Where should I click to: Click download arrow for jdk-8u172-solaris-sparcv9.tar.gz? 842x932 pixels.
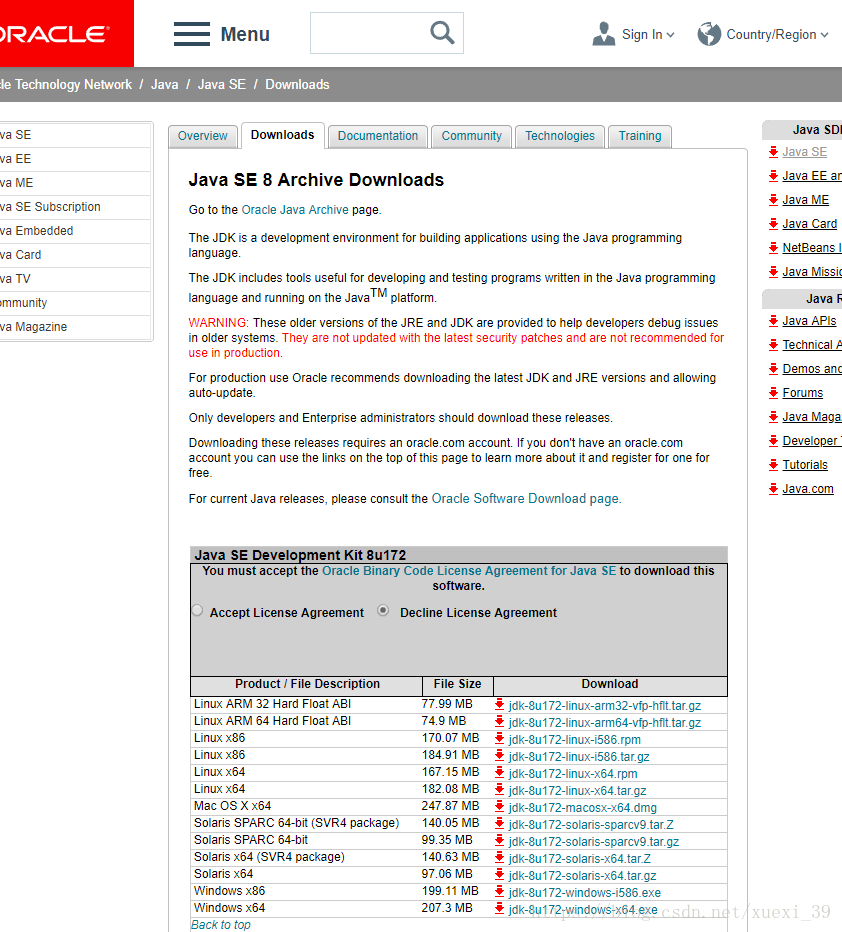(x=499, y=841)
